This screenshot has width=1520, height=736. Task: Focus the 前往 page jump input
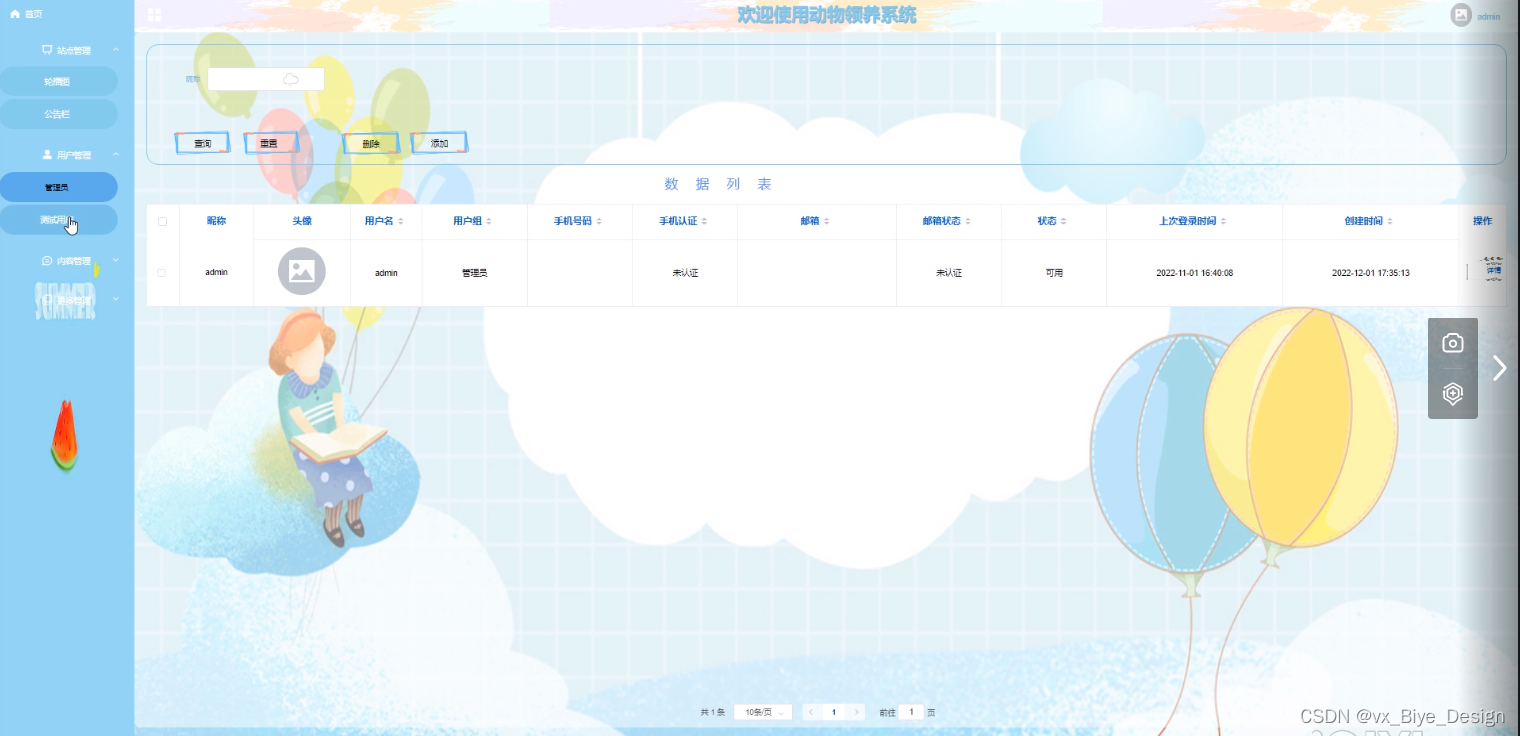pos(911,713)
